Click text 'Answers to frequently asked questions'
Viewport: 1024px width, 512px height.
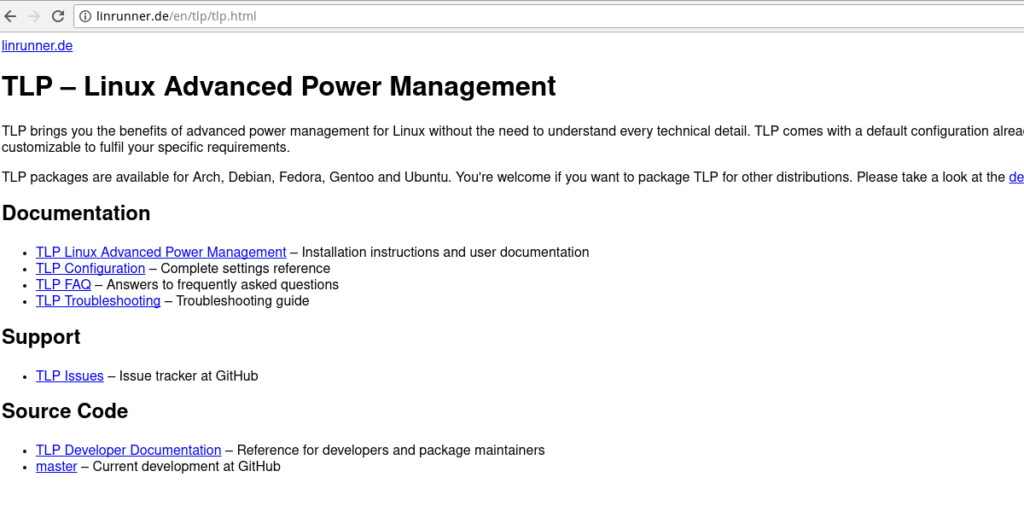223,285
